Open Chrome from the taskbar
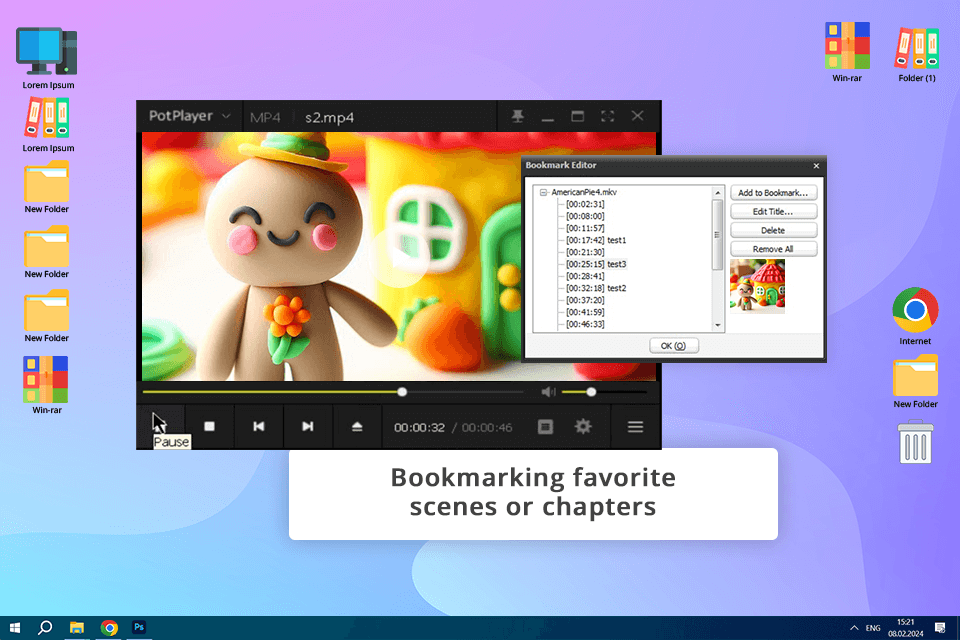This screenshot has height=640, width=960. [x=109, y=628]
